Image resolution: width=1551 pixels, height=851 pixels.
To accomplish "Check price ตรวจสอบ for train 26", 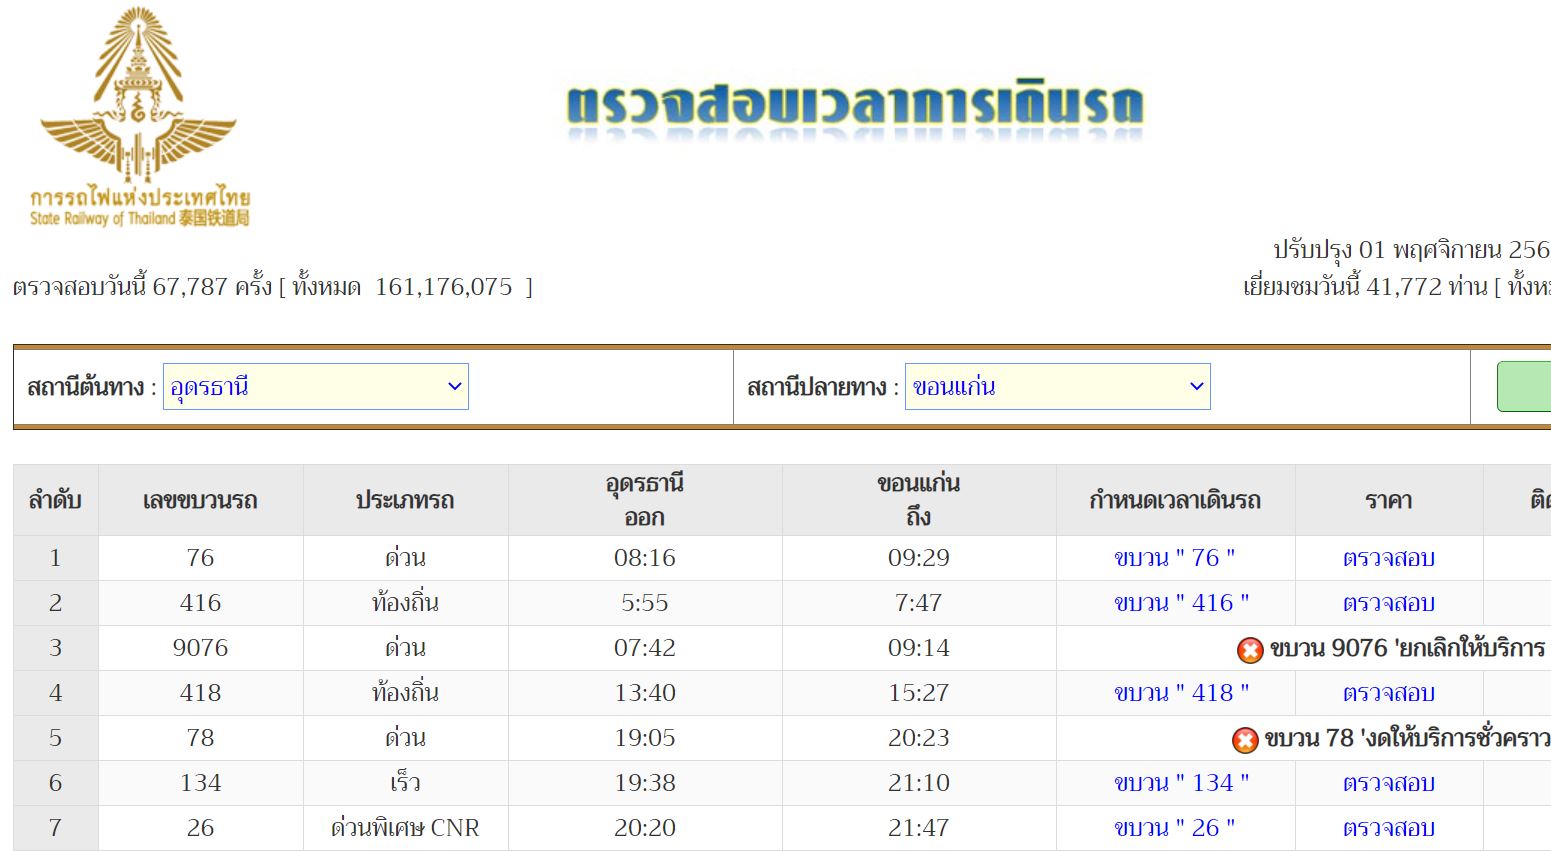I will pos(1389,828).
